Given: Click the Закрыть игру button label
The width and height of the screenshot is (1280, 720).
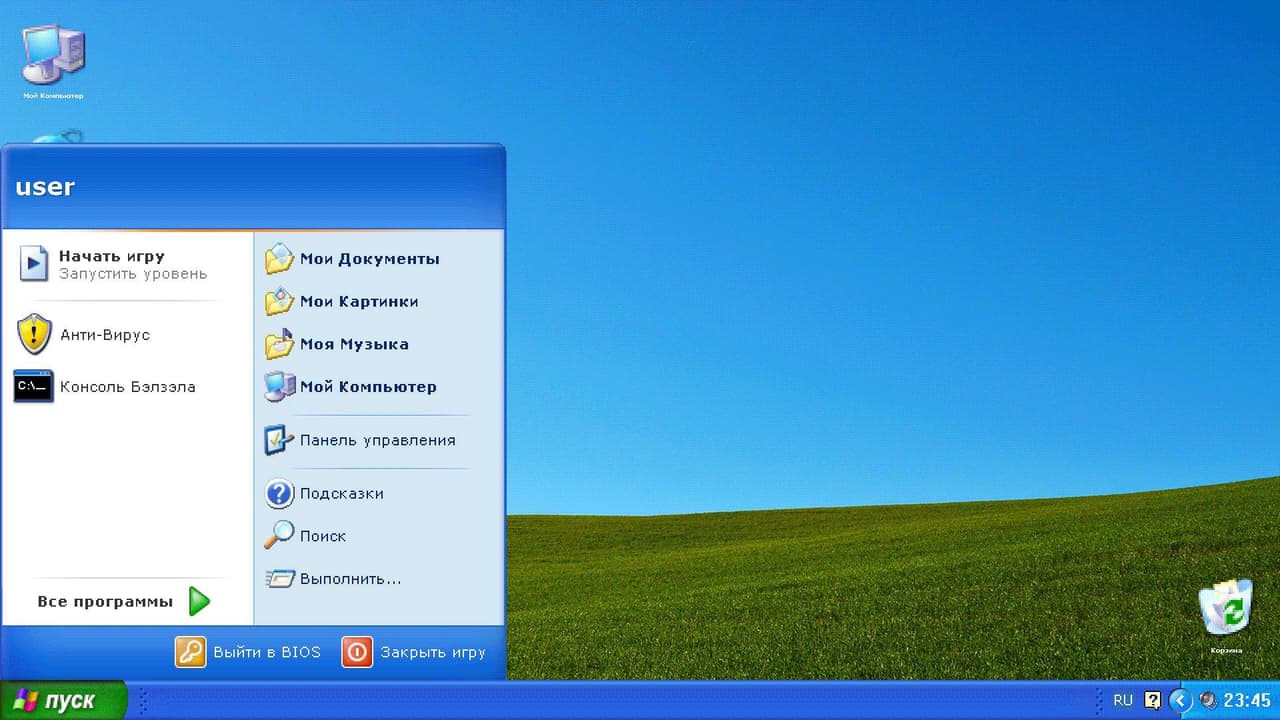Looking at the screenshot, I should (x=432, y=652).
